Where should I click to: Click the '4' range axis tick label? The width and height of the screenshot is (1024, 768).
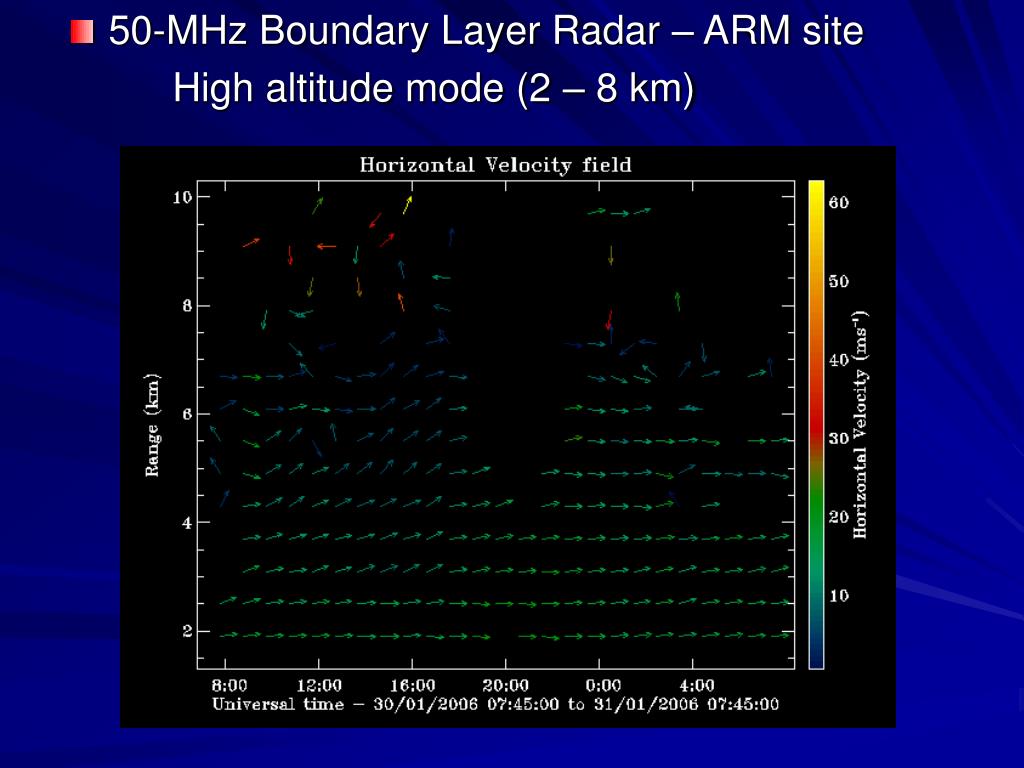(187, 522)
